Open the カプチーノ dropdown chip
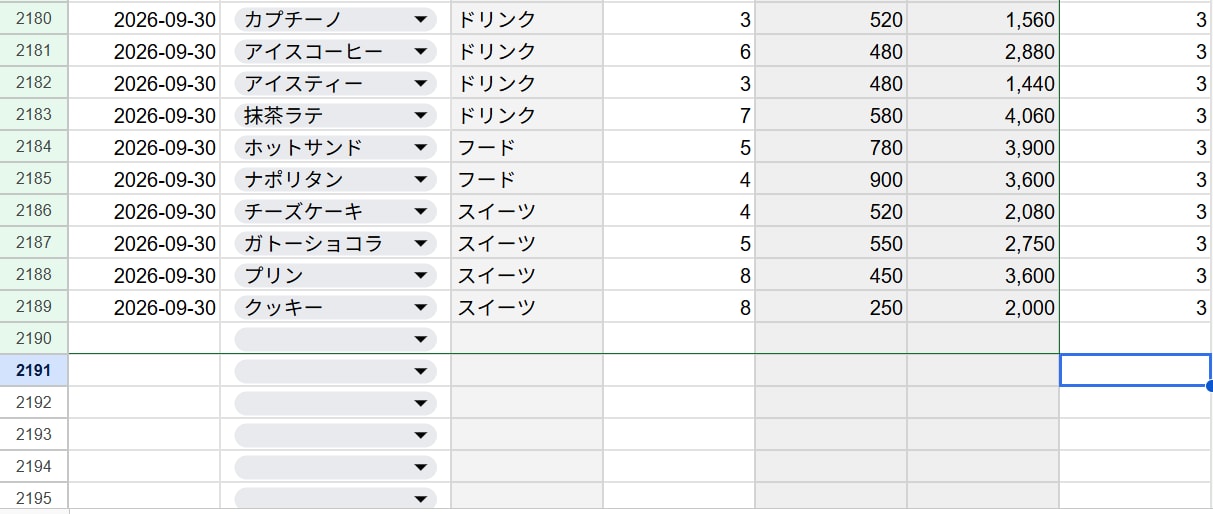This screenshot has height=514, width=1213. coord(335,19)
